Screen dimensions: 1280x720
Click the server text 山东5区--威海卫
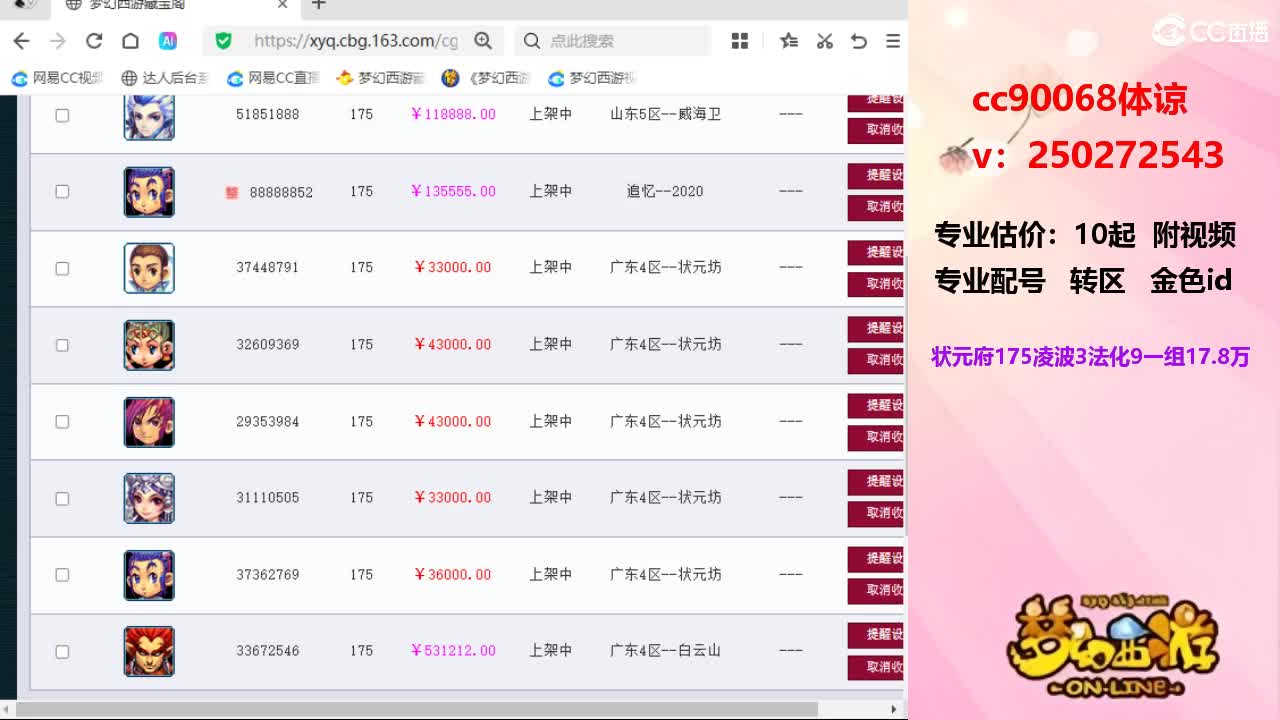(x=665, y=114)
